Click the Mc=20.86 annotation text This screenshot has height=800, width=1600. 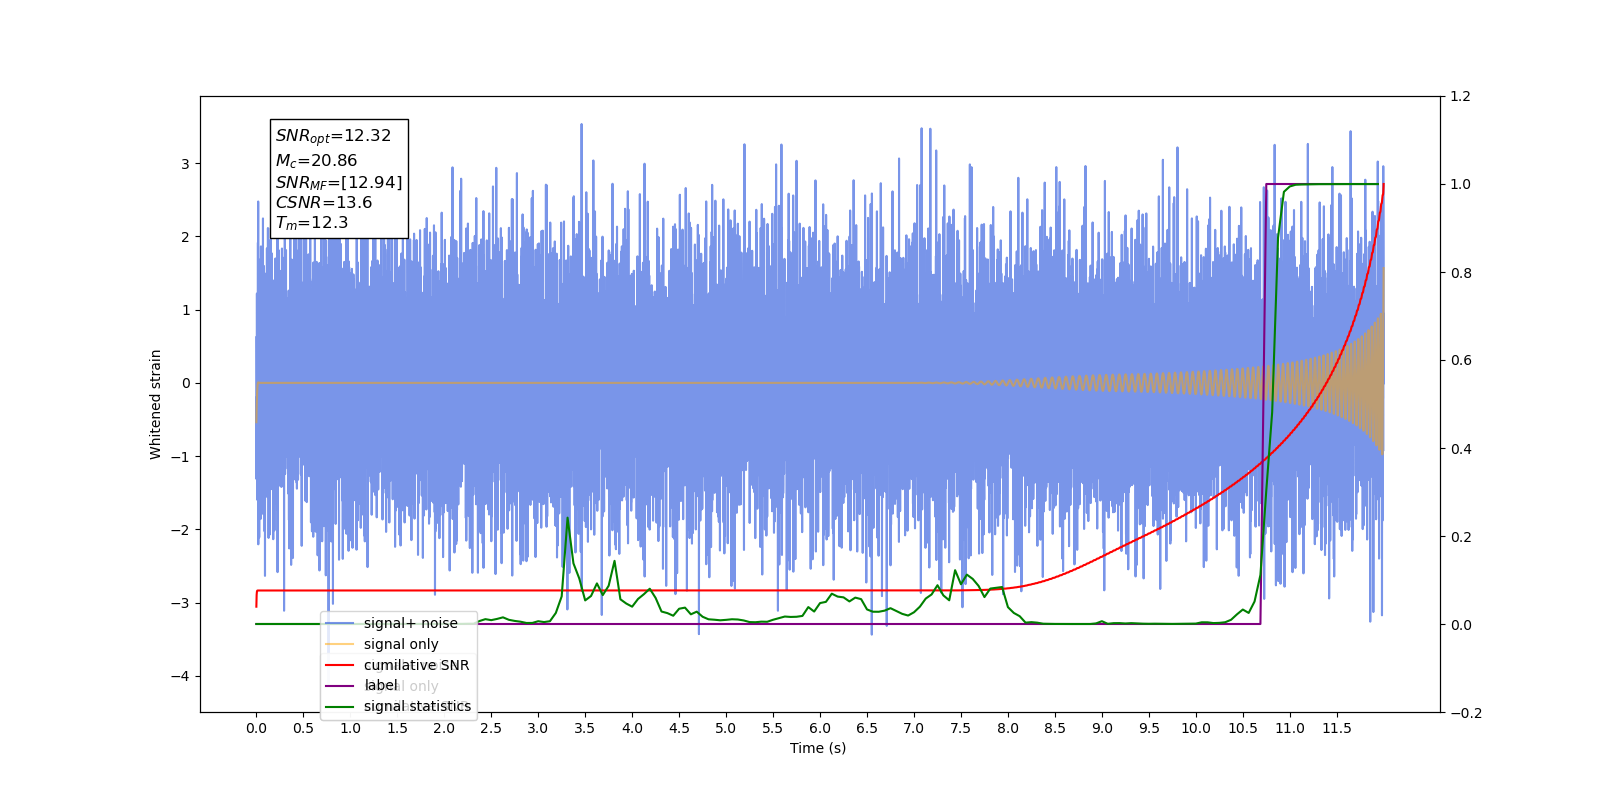[x=316, y=161]
